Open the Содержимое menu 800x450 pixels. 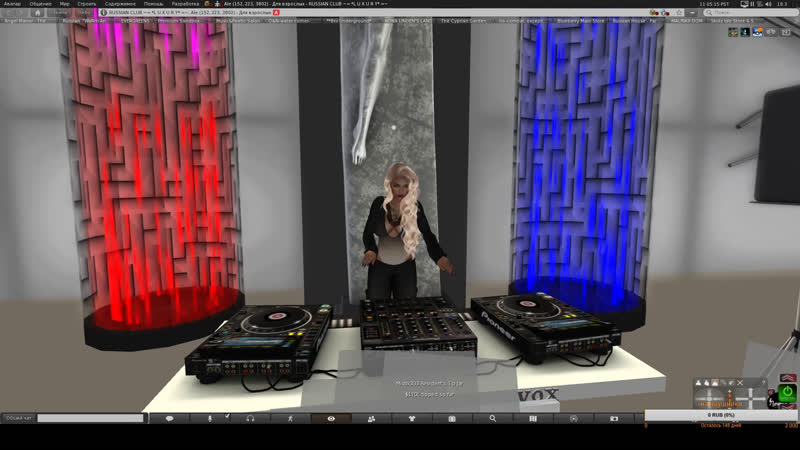pos(120,4)
